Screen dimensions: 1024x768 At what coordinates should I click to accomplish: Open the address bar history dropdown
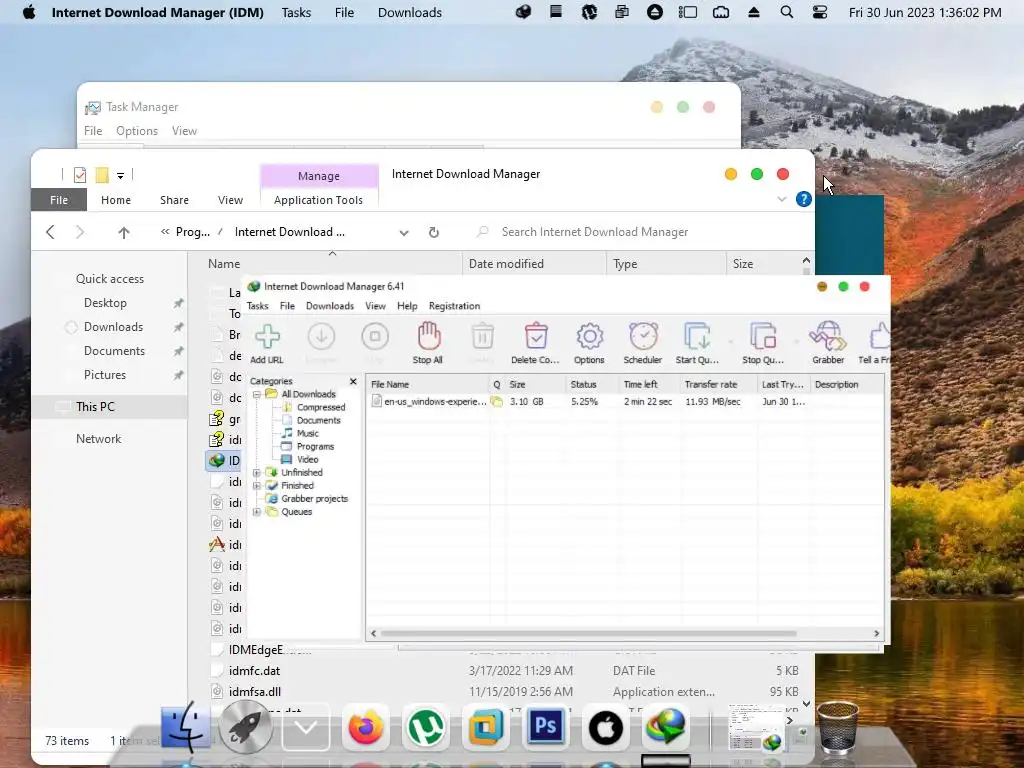404,233
